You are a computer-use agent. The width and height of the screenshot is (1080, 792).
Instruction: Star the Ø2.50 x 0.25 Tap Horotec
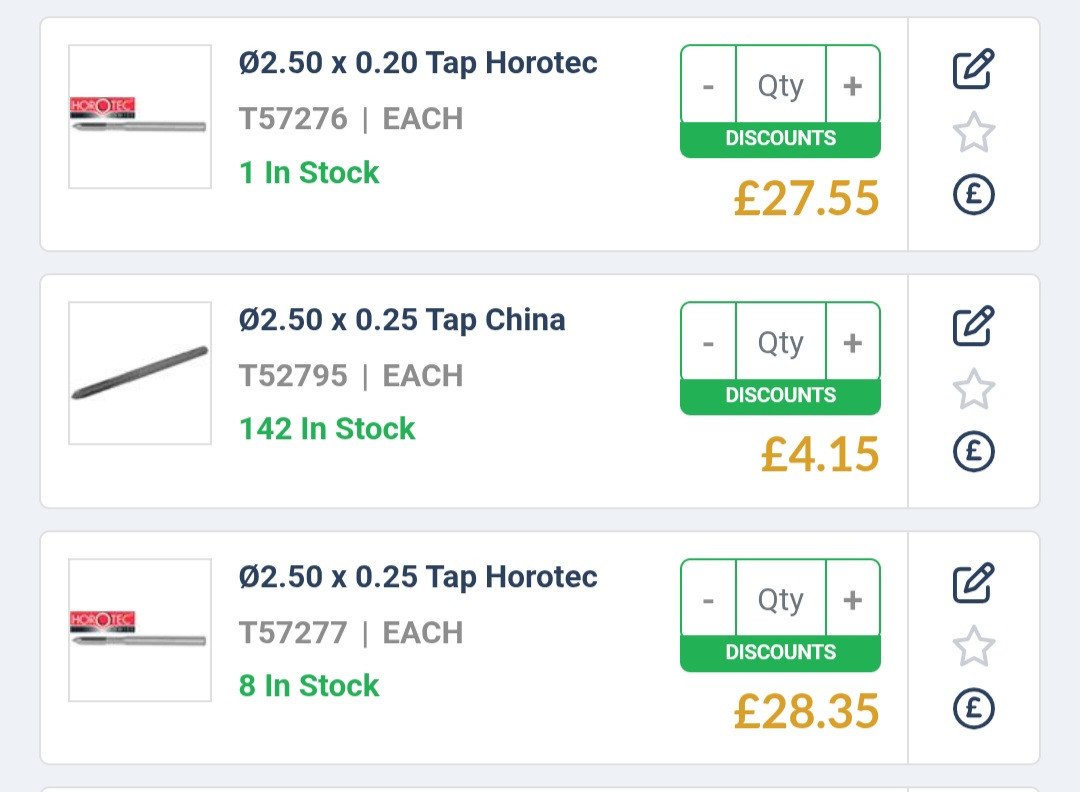point(974,645)
